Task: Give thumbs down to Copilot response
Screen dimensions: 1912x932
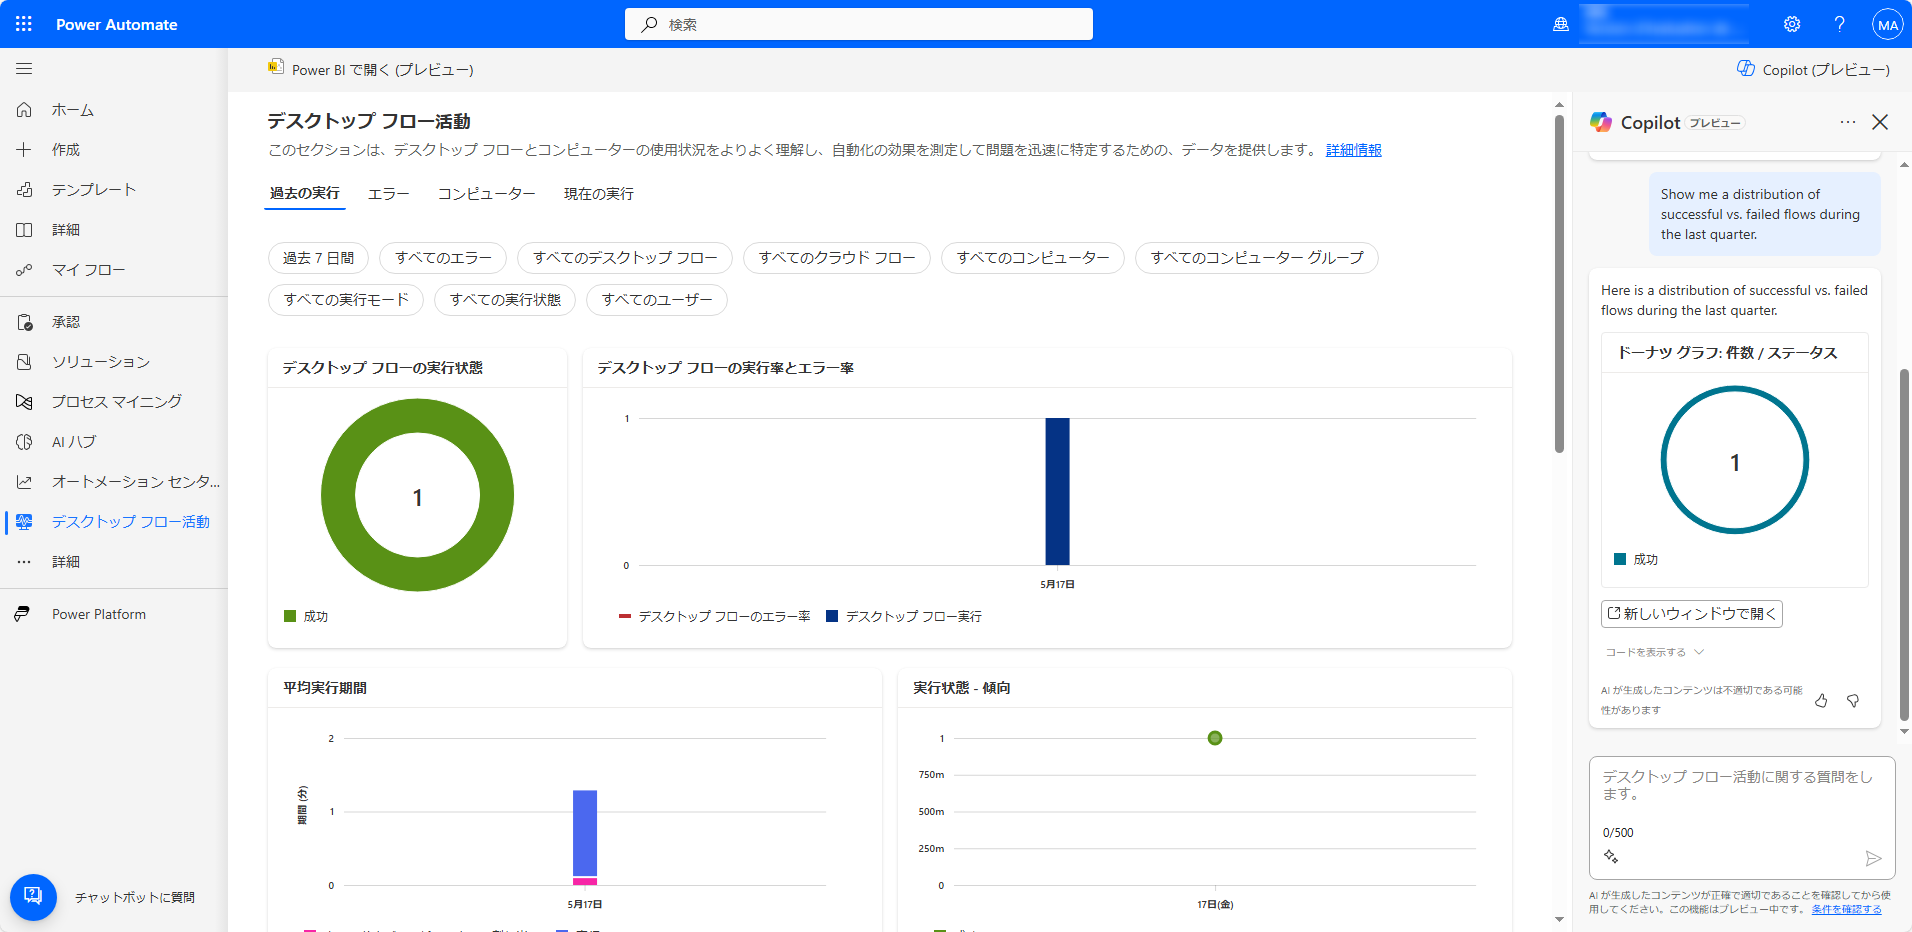Action: 1853,701
